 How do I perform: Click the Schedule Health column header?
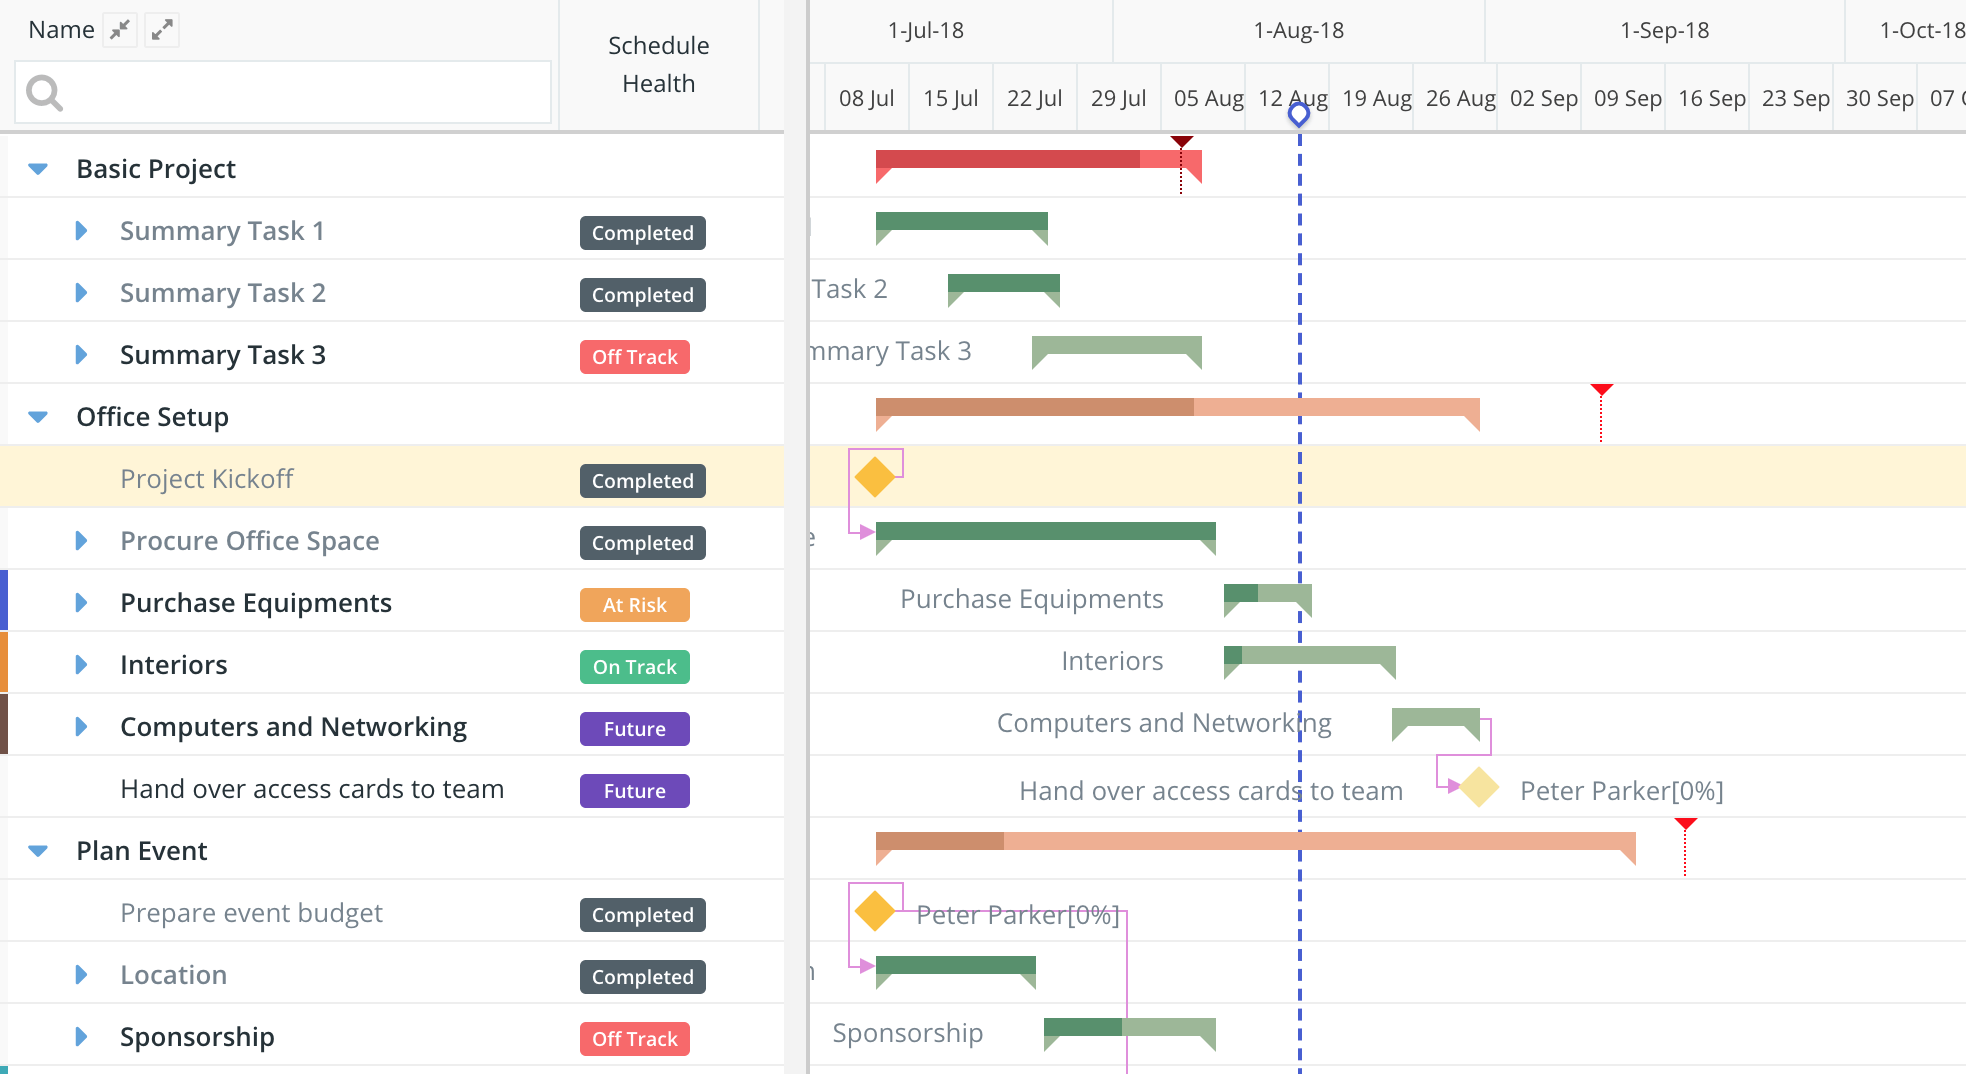[658, 65]
